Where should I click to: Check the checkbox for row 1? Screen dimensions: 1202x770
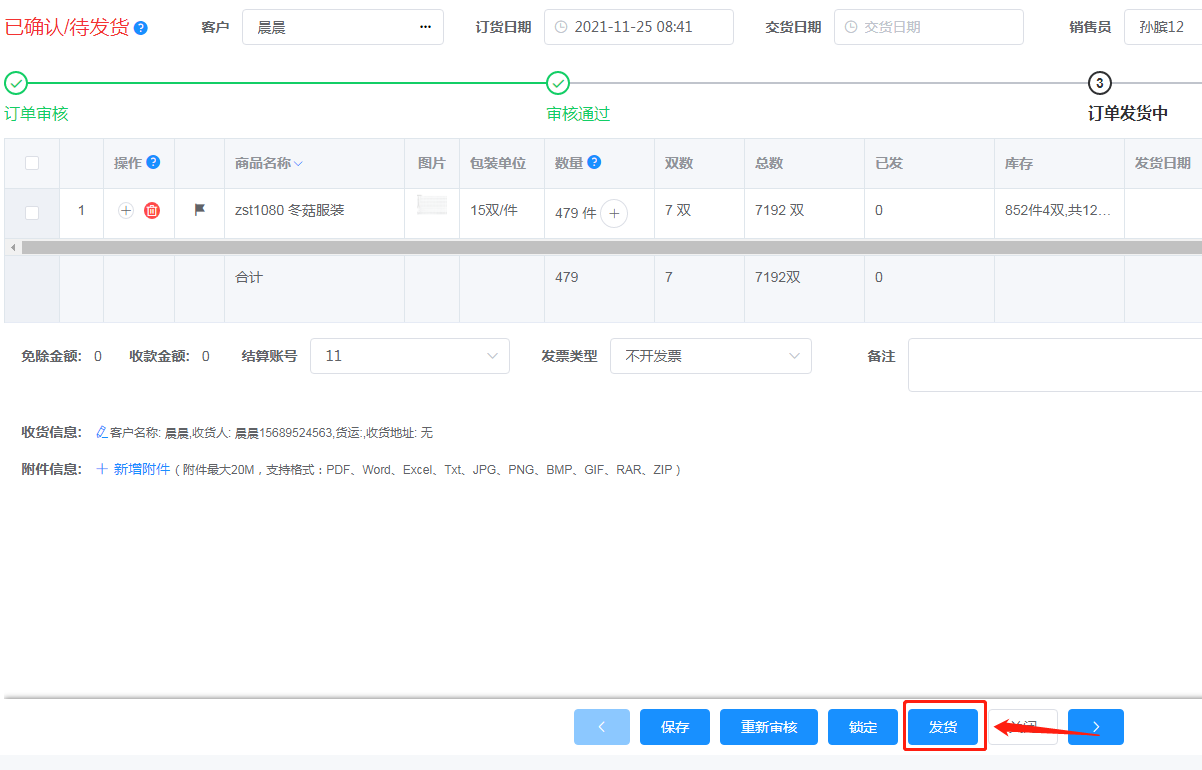pos(32,212)
